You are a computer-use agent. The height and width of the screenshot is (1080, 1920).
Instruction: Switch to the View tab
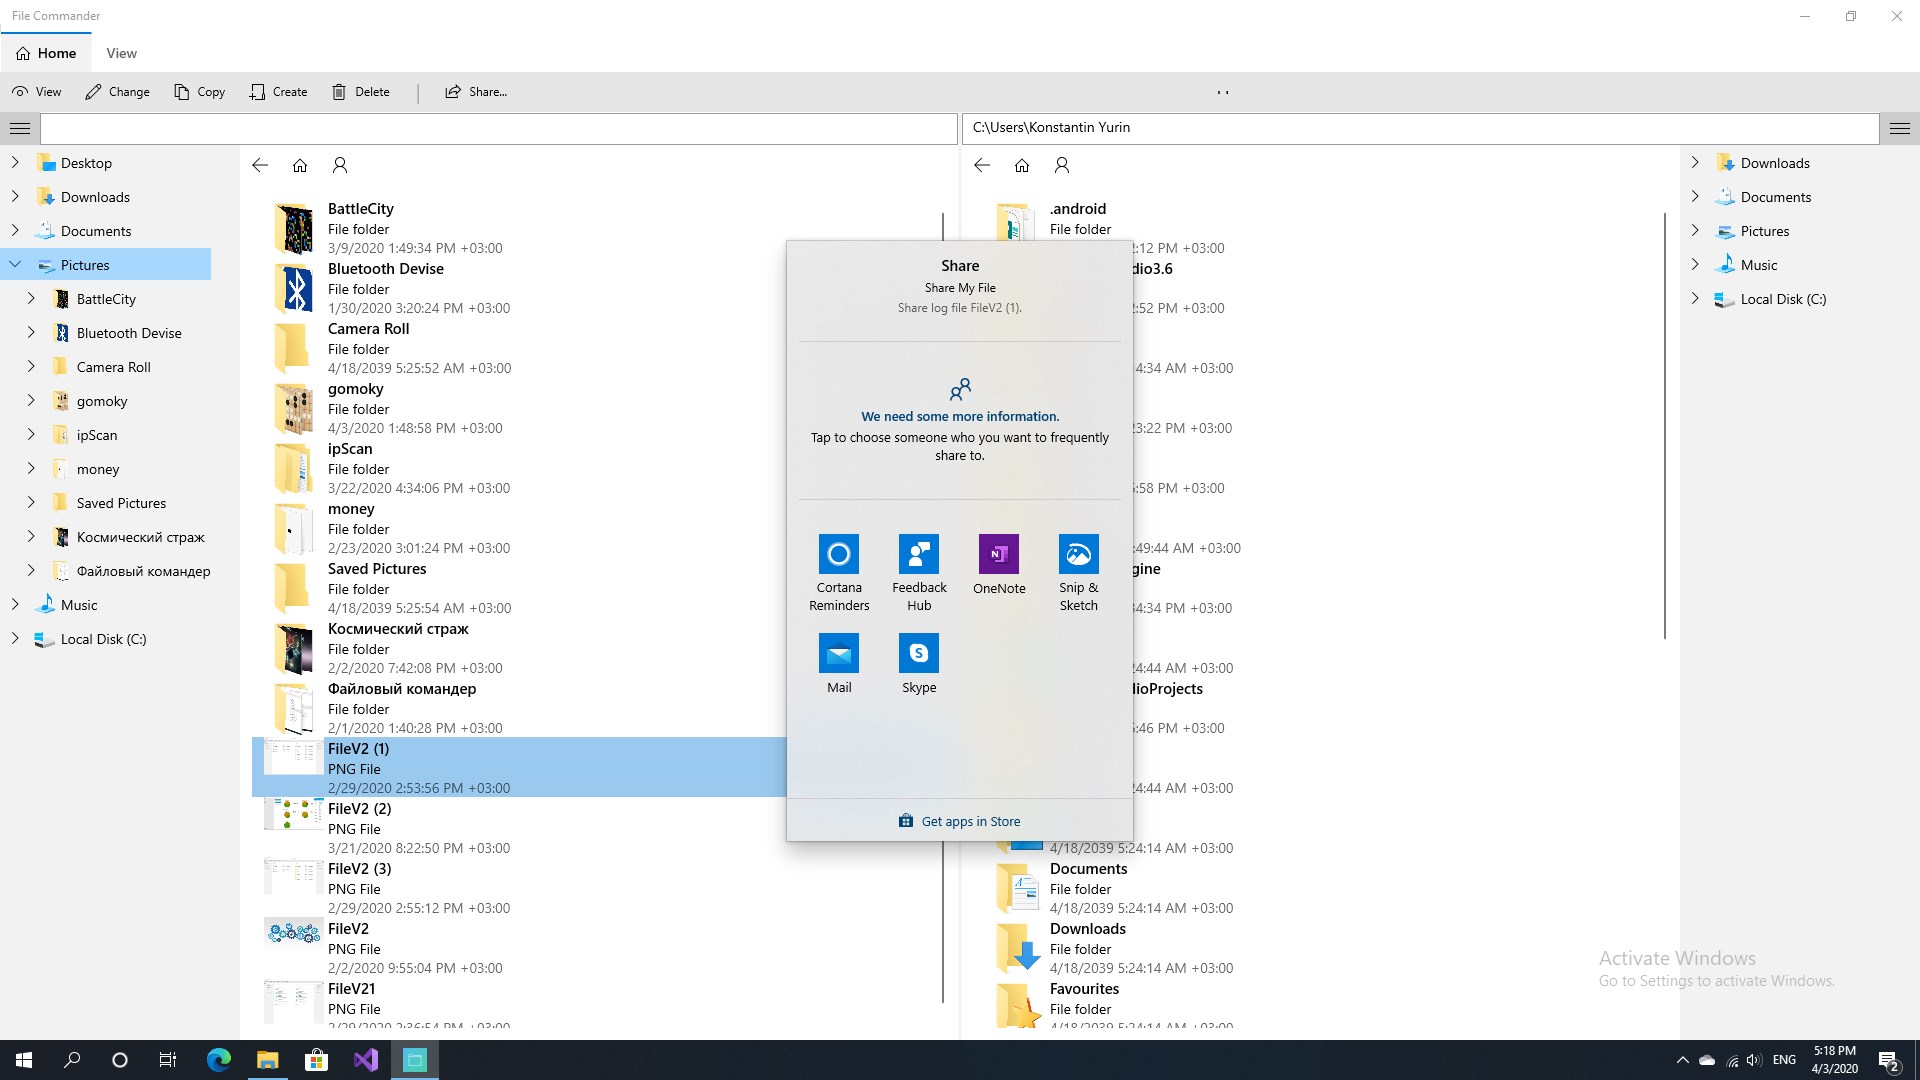pos(121,53)
